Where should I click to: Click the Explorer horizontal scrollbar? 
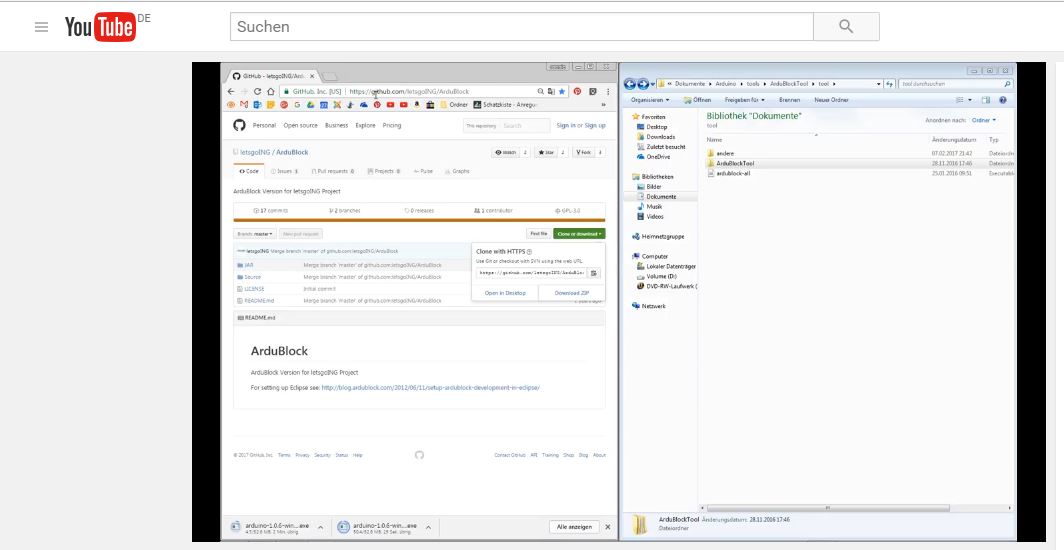click(x=850, y=506)
